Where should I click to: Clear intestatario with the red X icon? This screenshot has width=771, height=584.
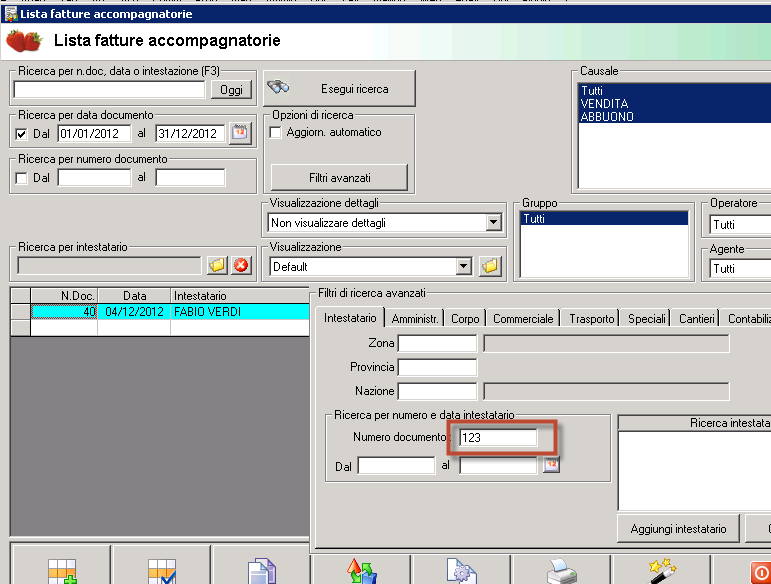point(241,265)
